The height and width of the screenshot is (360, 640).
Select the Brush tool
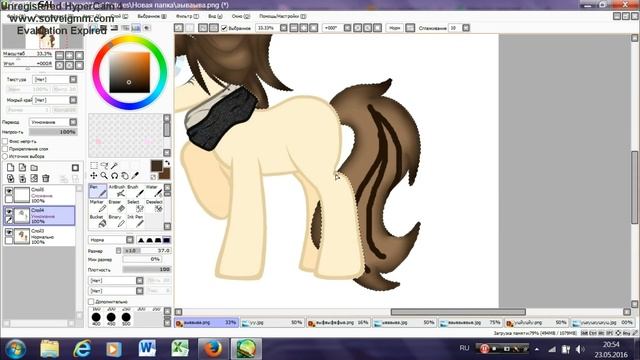(x=135, y=191)
